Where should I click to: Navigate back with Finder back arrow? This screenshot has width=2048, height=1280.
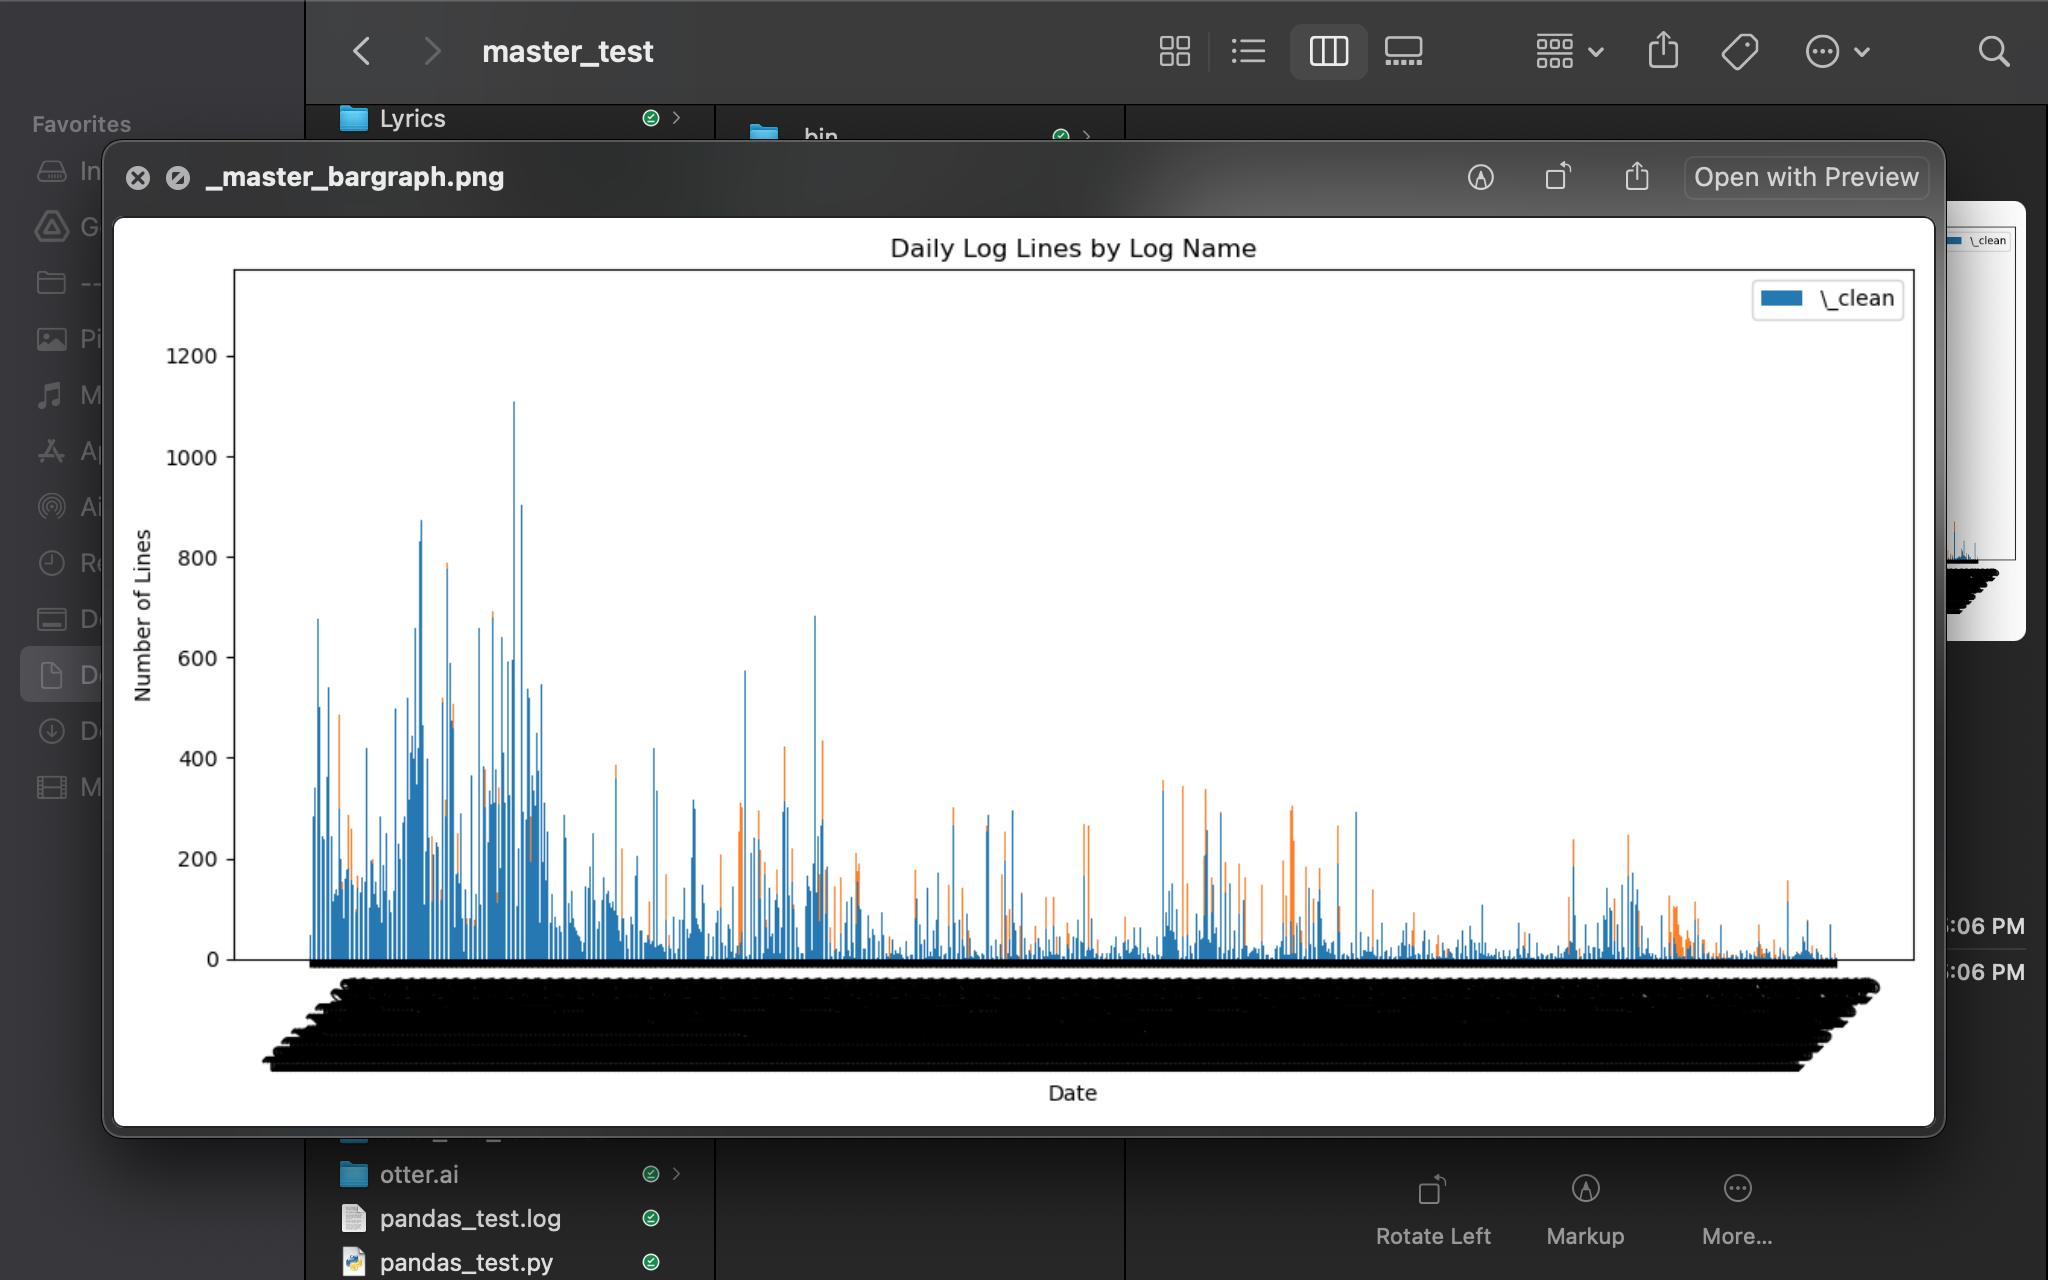[362, 51]
